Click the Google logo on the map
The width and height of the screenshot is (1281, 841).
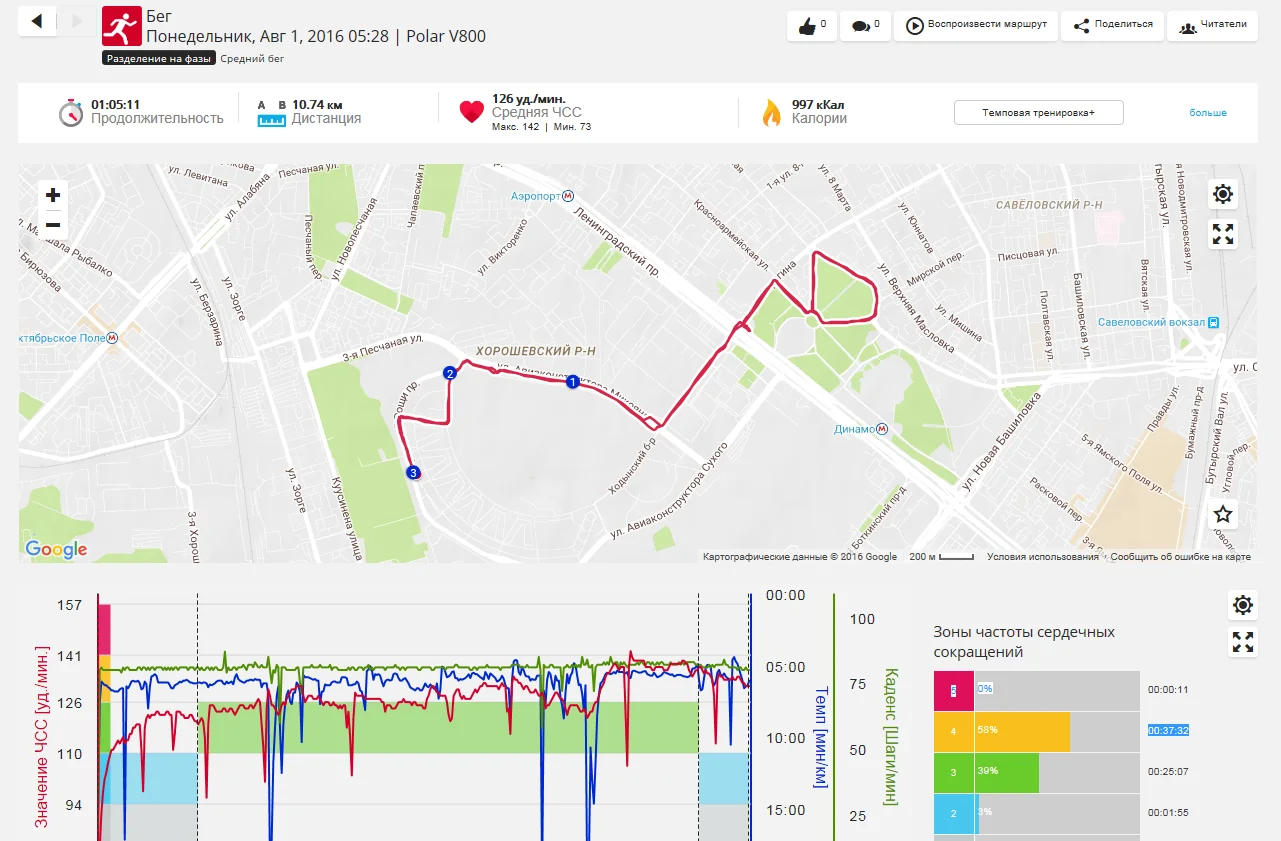pyautogui.click(x=57, y=549)
